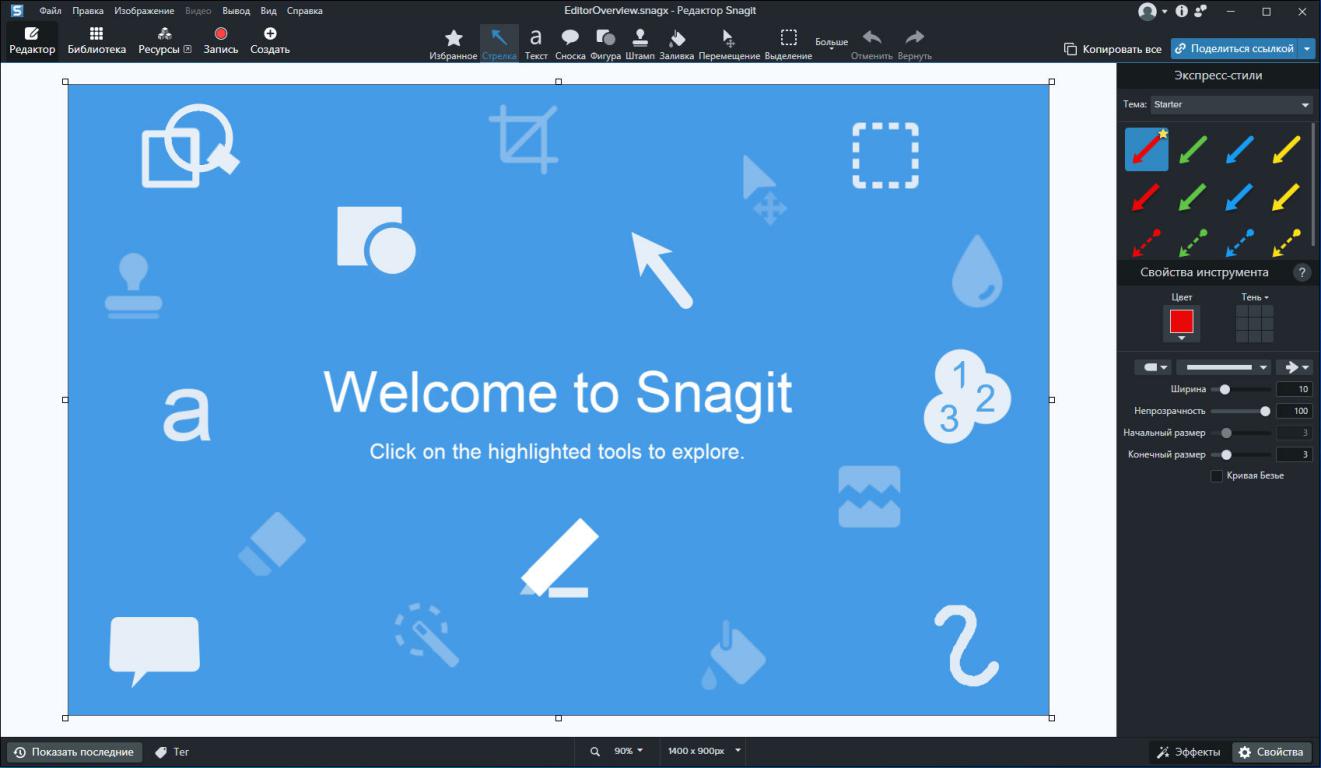Select the Selection (Выделение) tool

(x=788, y=43)
